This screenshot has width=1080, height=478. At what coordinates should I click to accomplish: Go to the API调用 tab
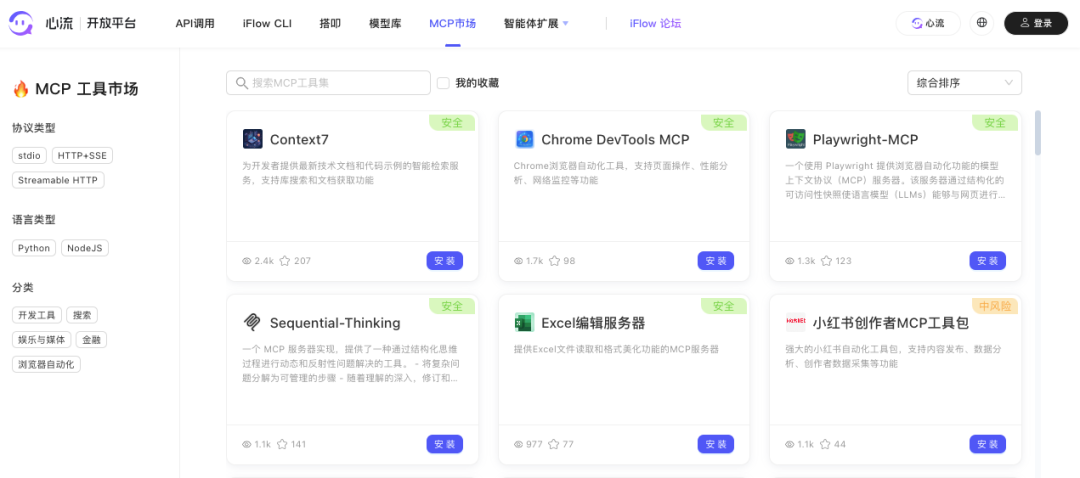(x=195, y=23)
